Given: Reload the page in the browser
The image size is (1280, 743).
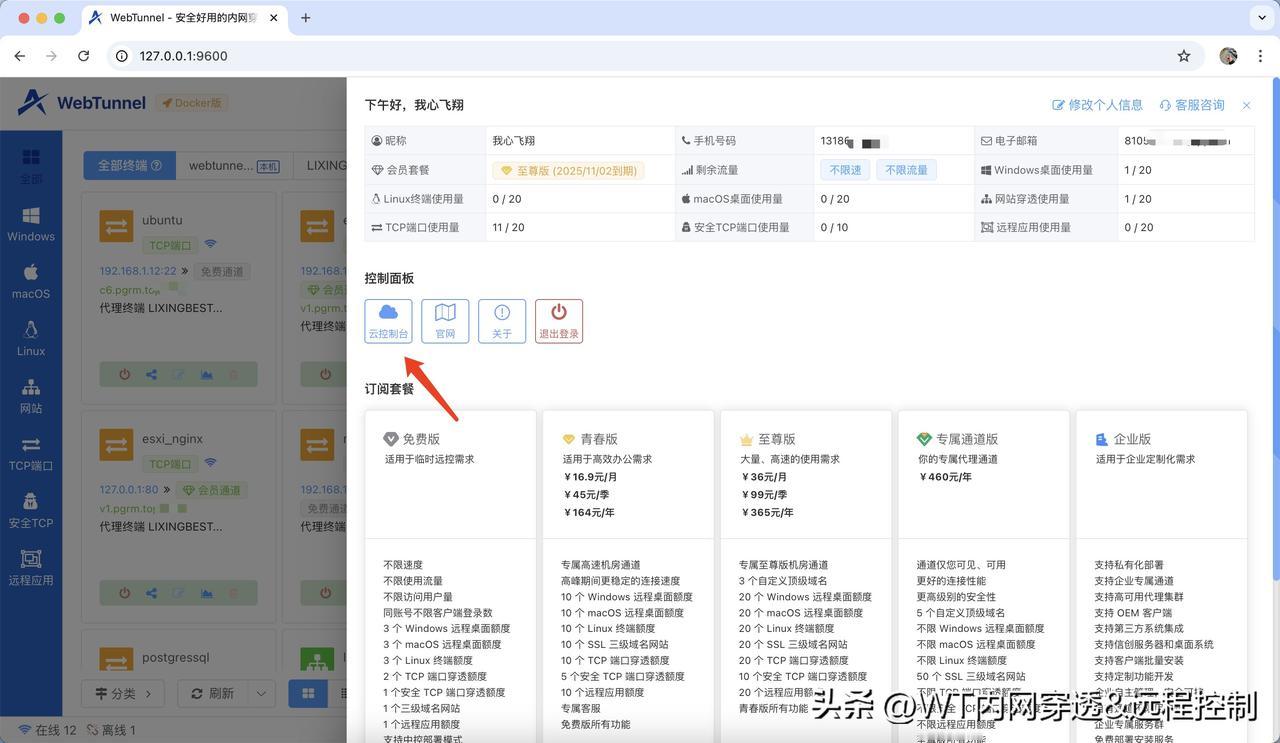Looking at the screenshot, I should pos(84,56).
